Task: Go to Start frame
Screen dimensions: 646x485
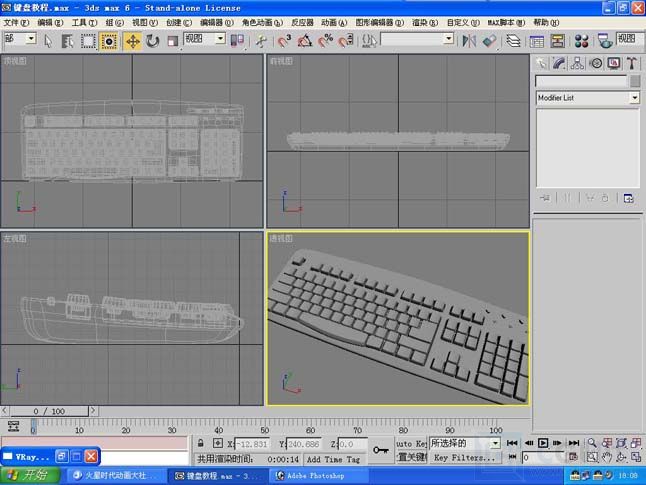Action: [512, 443]
